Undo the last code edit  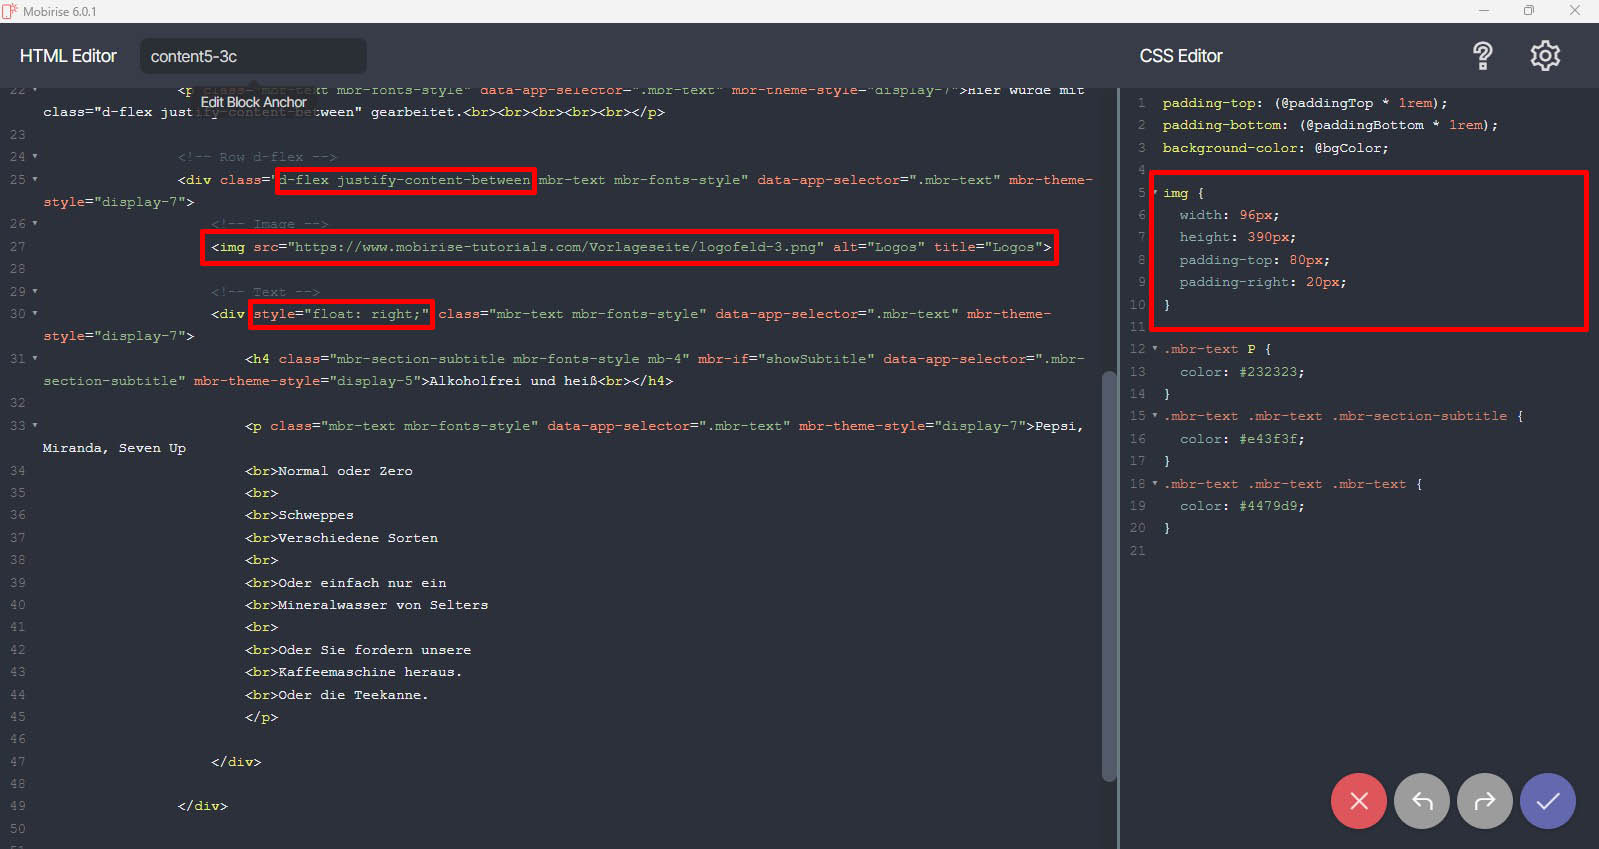1421,801
